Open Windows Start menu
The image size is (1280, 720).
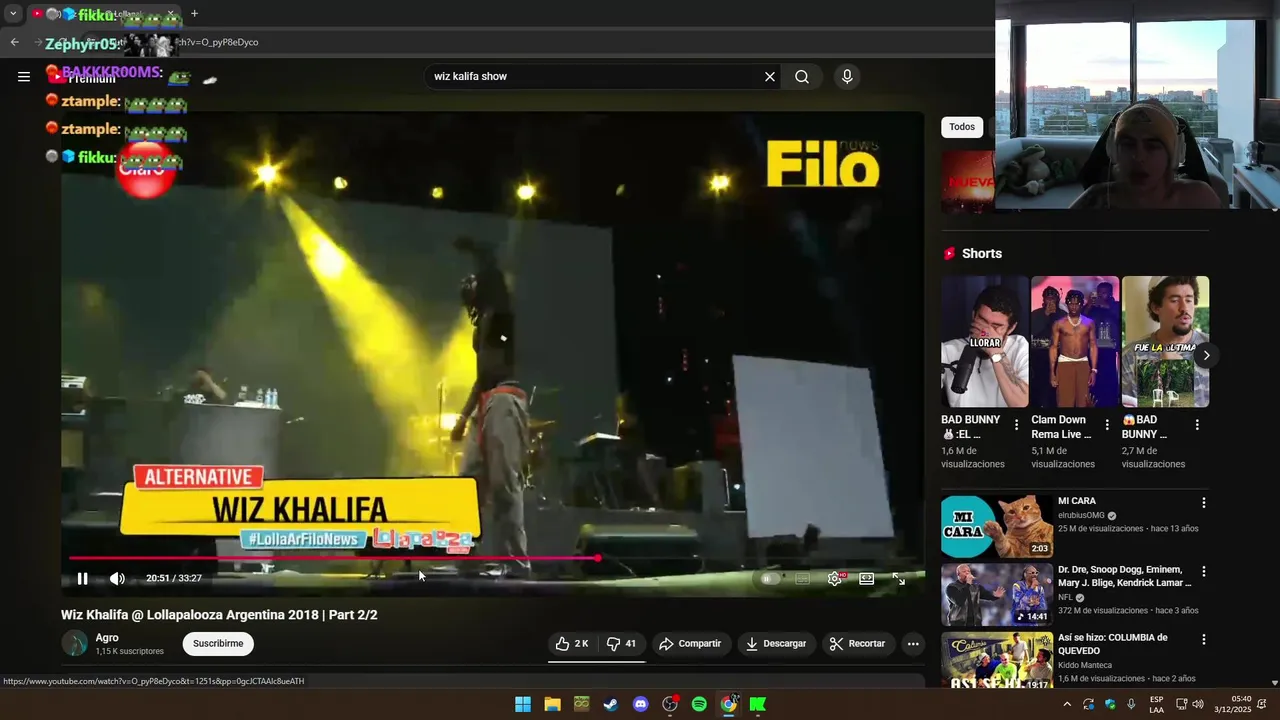523,704
